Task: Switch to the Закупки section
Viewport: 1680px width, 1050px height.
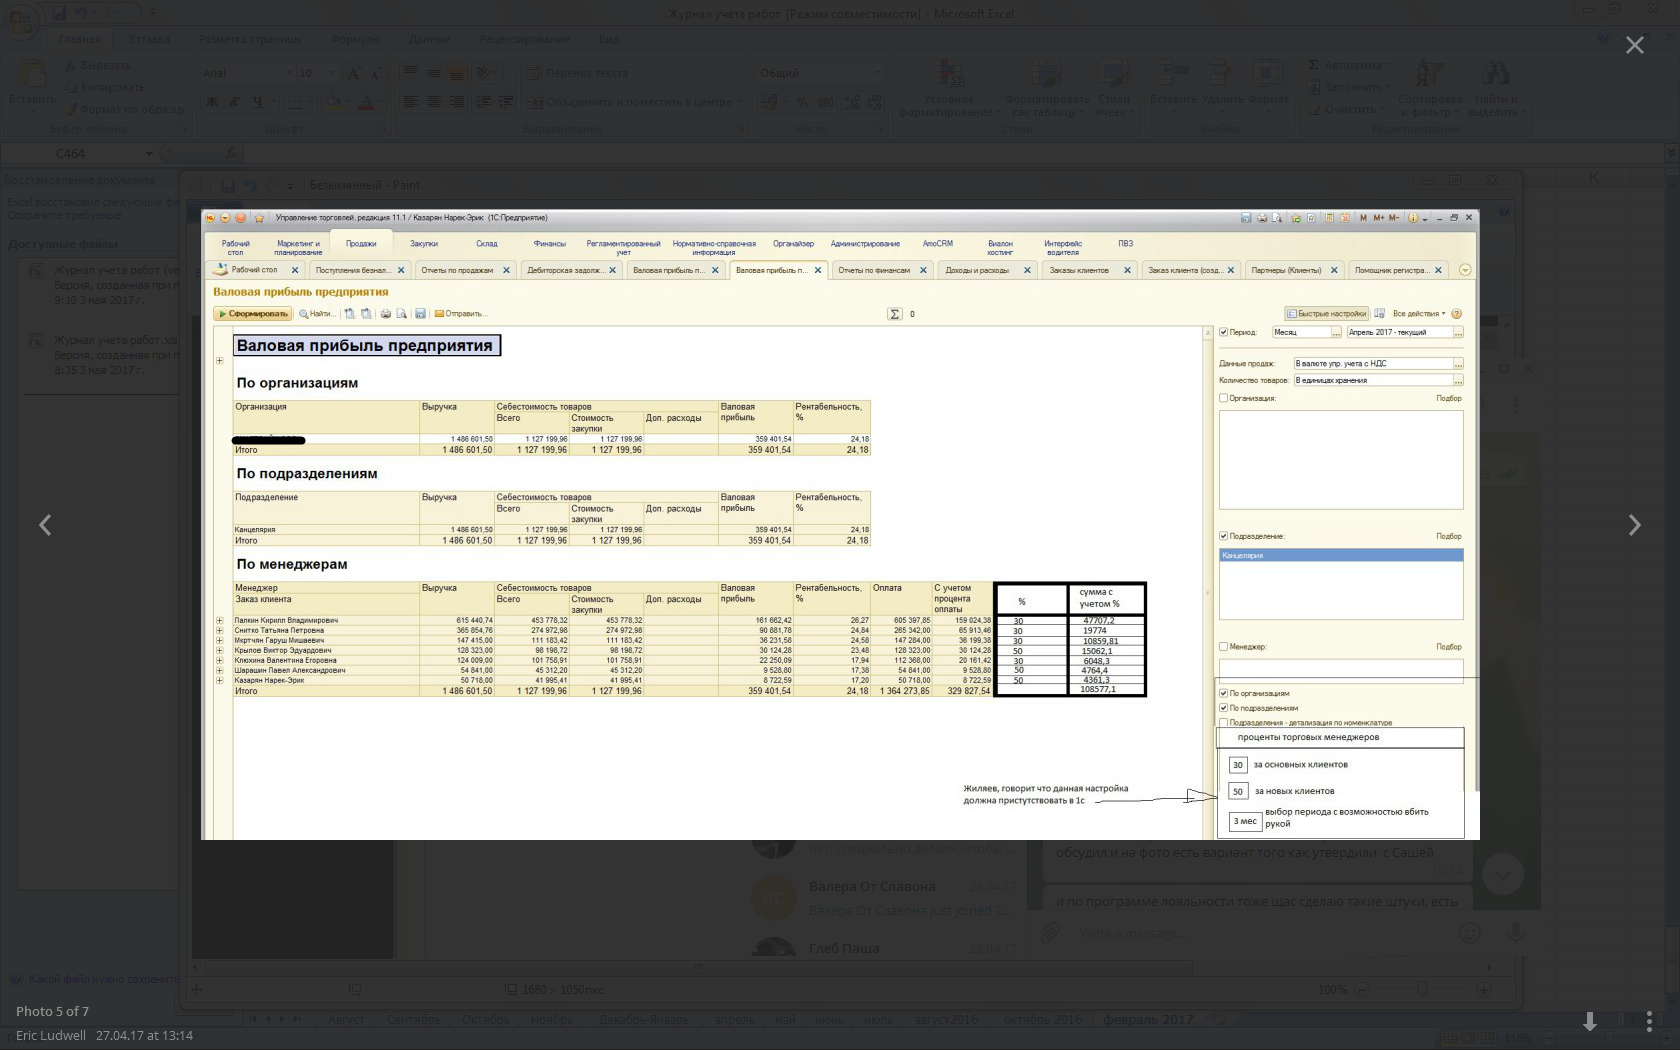Action: coord(423,244)
